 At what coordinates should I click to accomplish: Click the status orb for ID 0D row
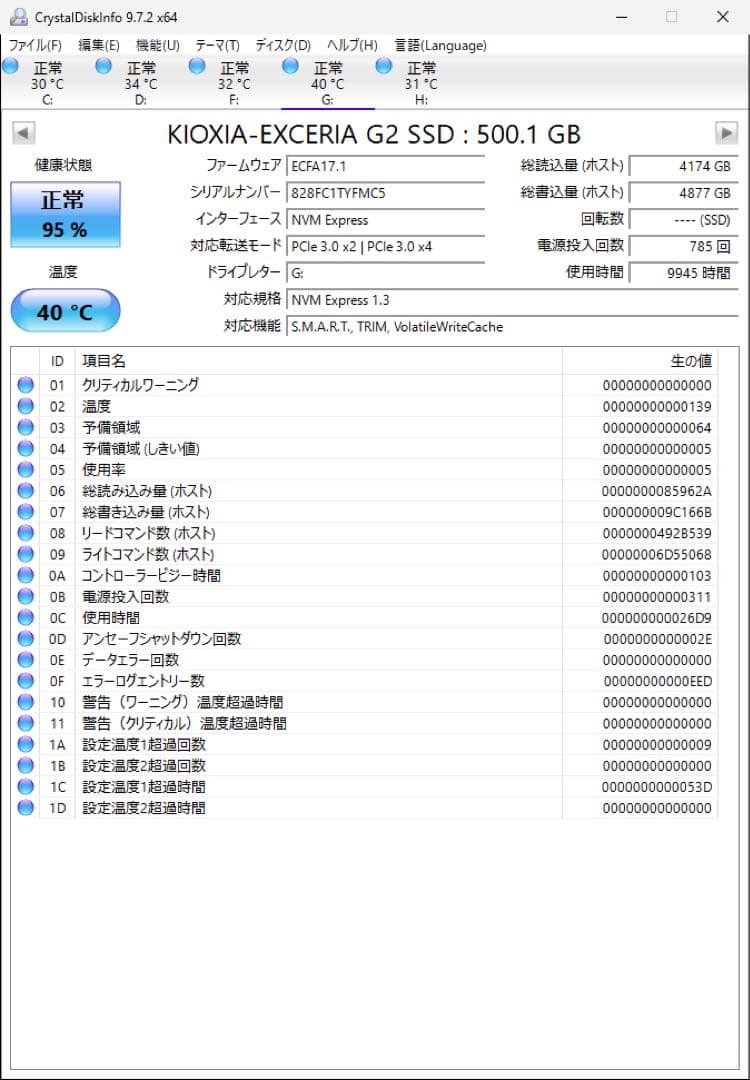[25, 638]
